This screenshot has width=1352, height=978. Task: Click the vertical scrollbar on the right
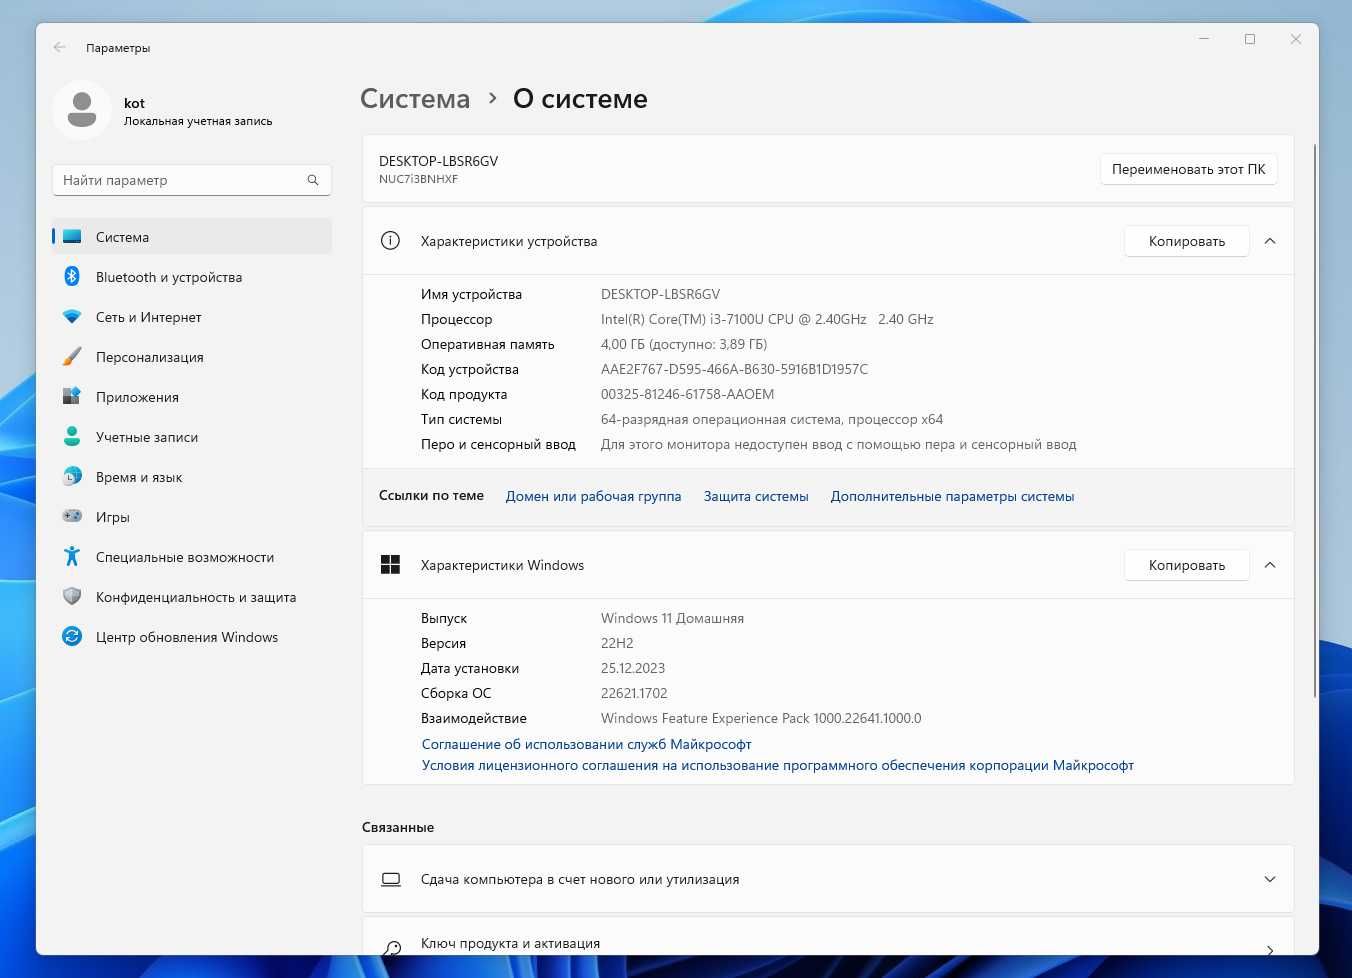click(1315, 420)
